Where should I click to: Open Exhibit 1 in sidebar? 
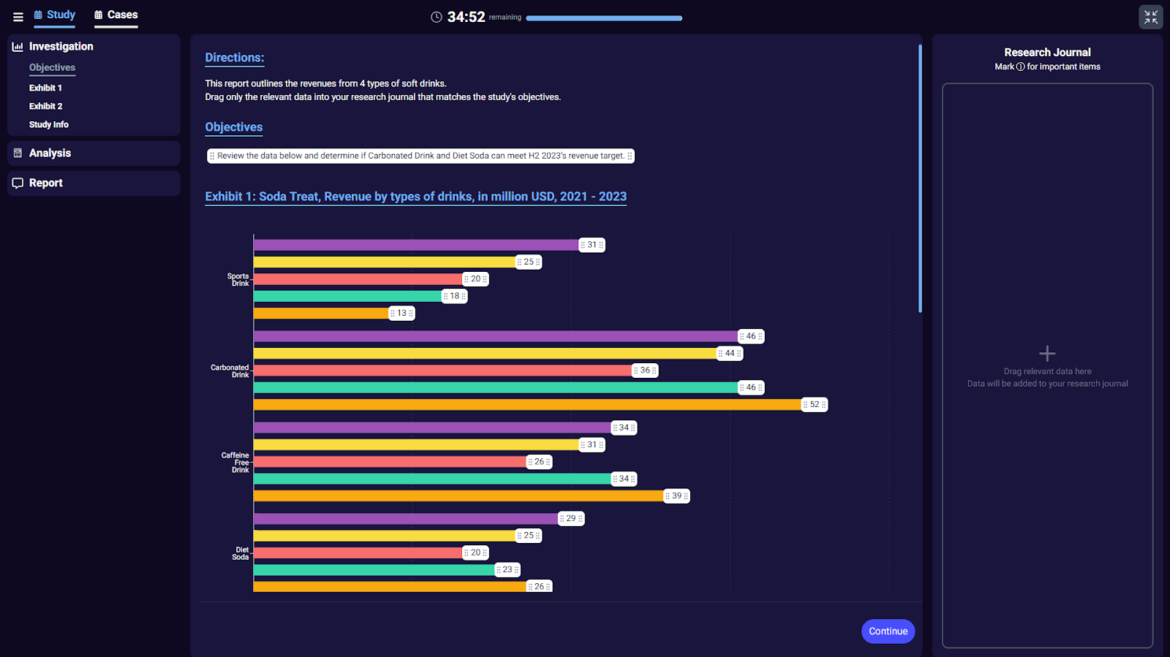[45, 88]
